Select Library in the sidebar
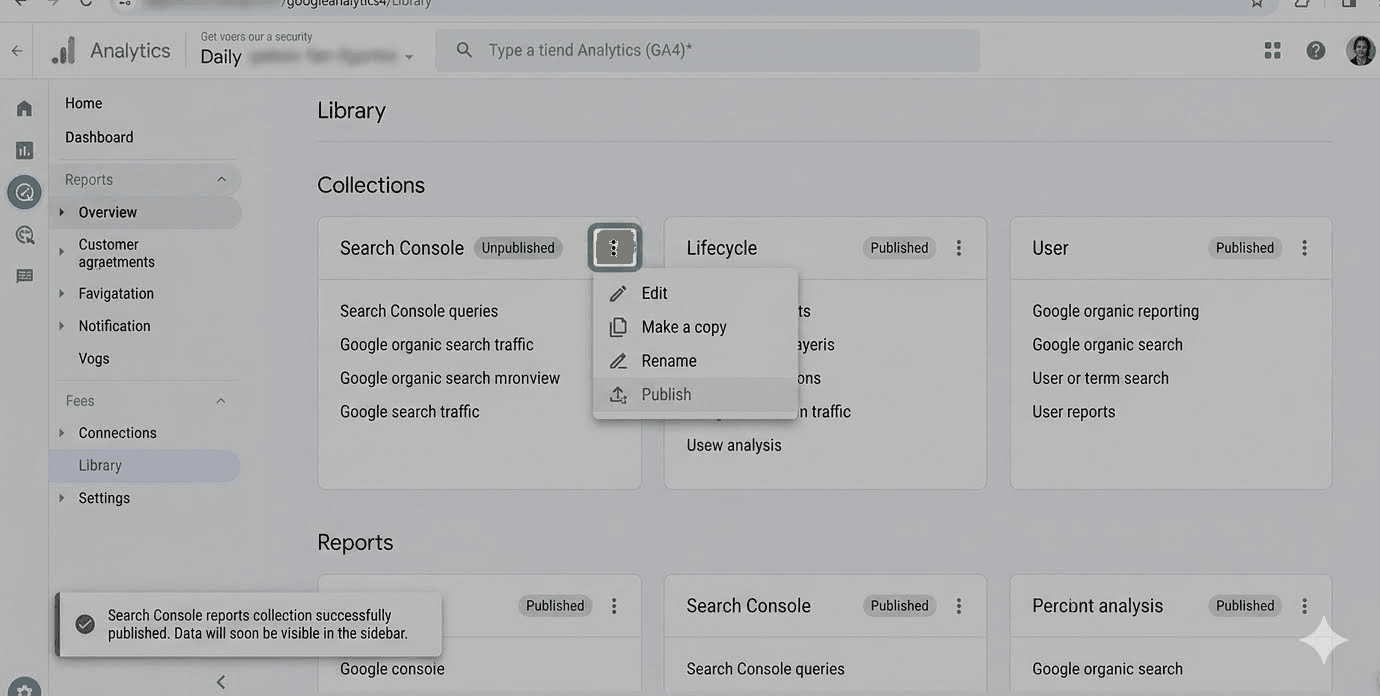Screen dimensions: 1380x696 pos(145,466)
